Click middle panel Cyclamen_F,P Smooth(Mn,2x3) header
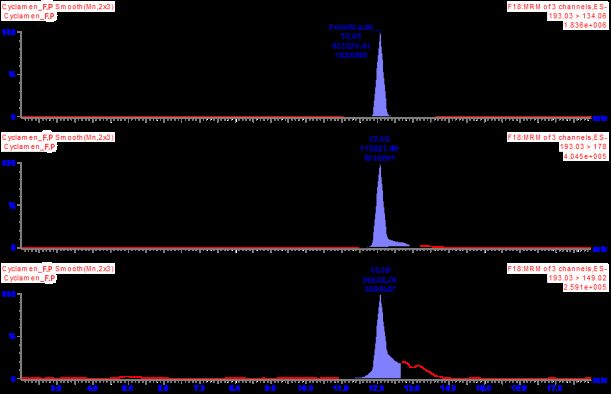The height and width of the screenshot is (394, 611). [58, 138]
